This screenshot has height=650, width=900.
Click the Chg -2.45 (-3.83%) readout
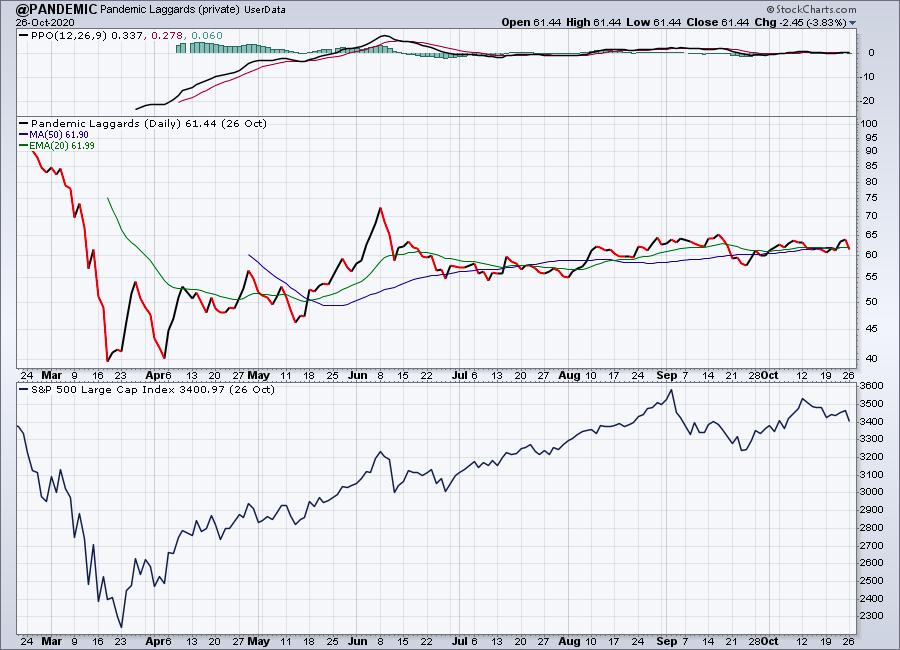click(801, 22)
